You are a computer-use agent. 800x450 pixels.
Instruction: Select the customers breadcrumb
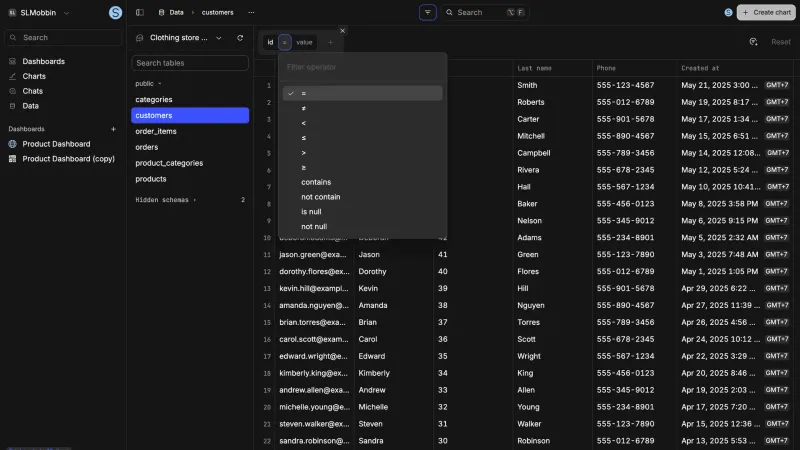click(217, 12)
